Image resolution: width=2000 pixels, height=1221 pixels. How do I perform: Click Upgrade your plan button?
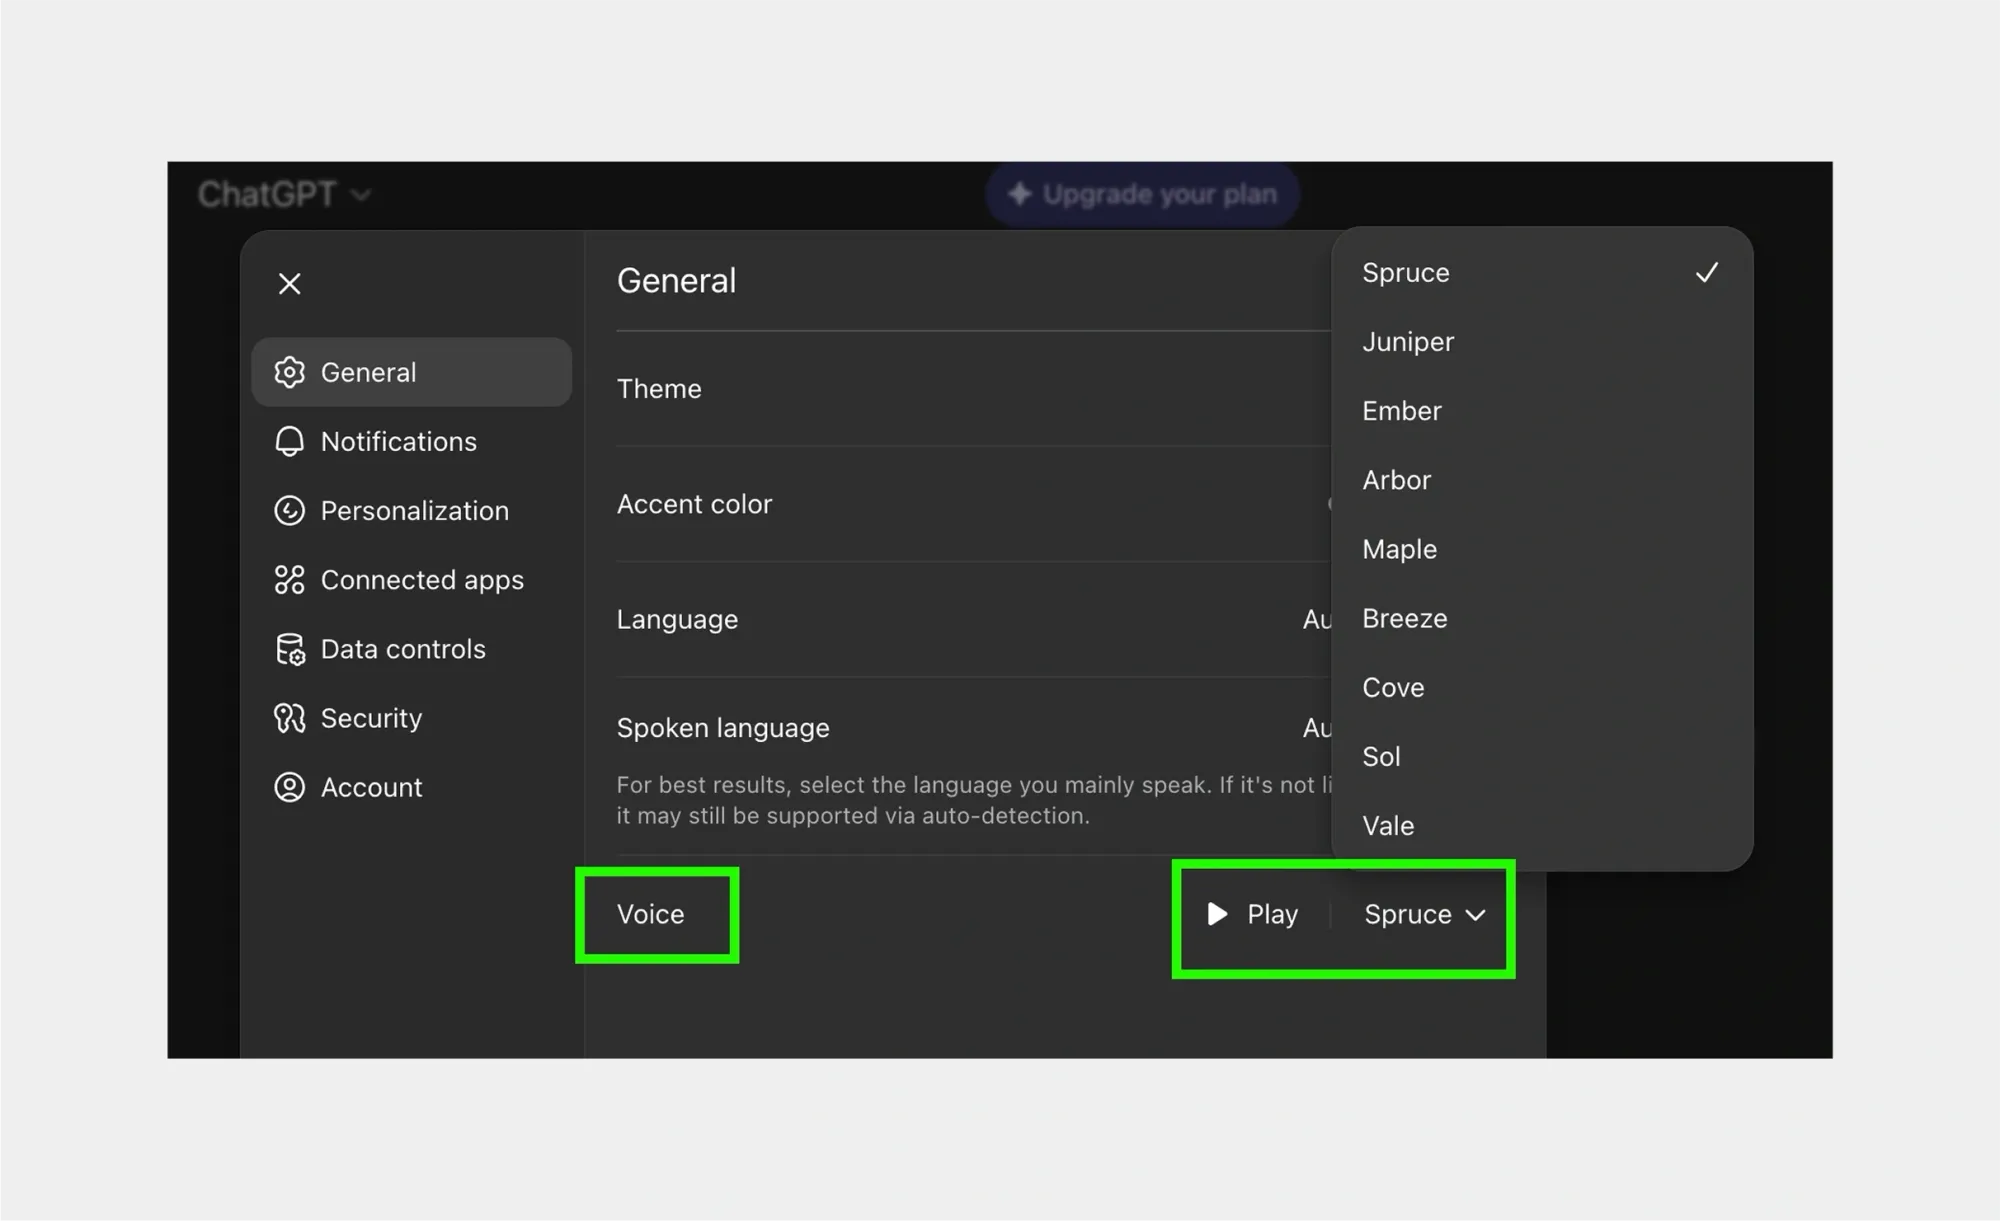point(1143,194)
